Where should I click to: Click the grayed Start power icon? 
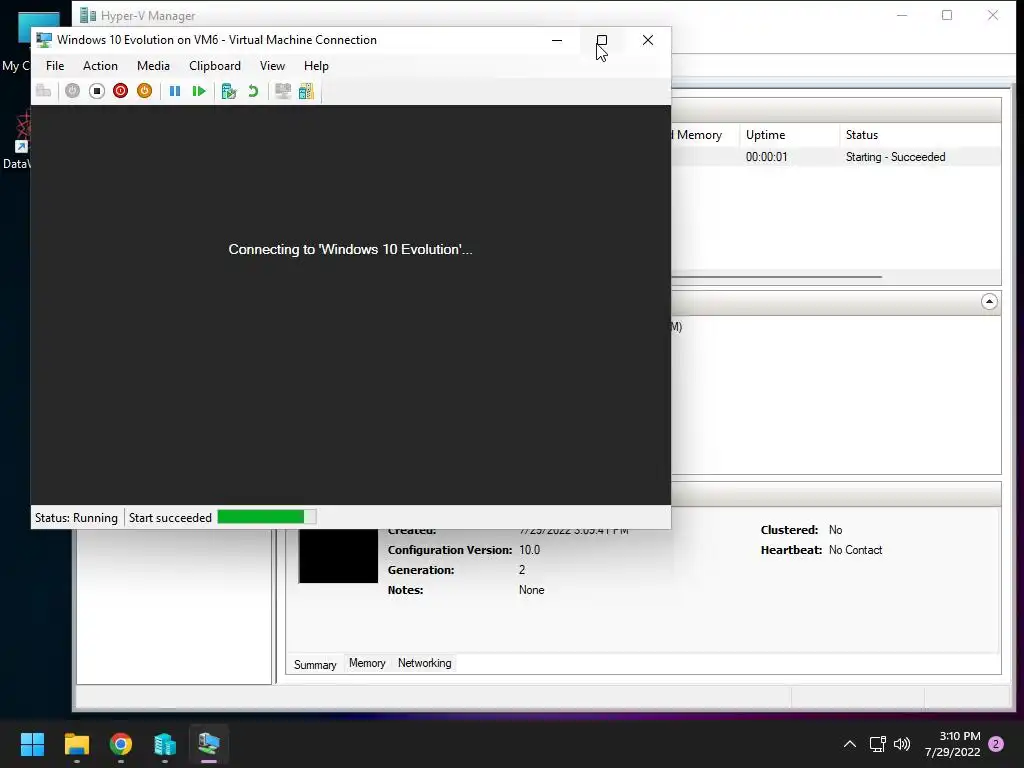pos(72,91)
